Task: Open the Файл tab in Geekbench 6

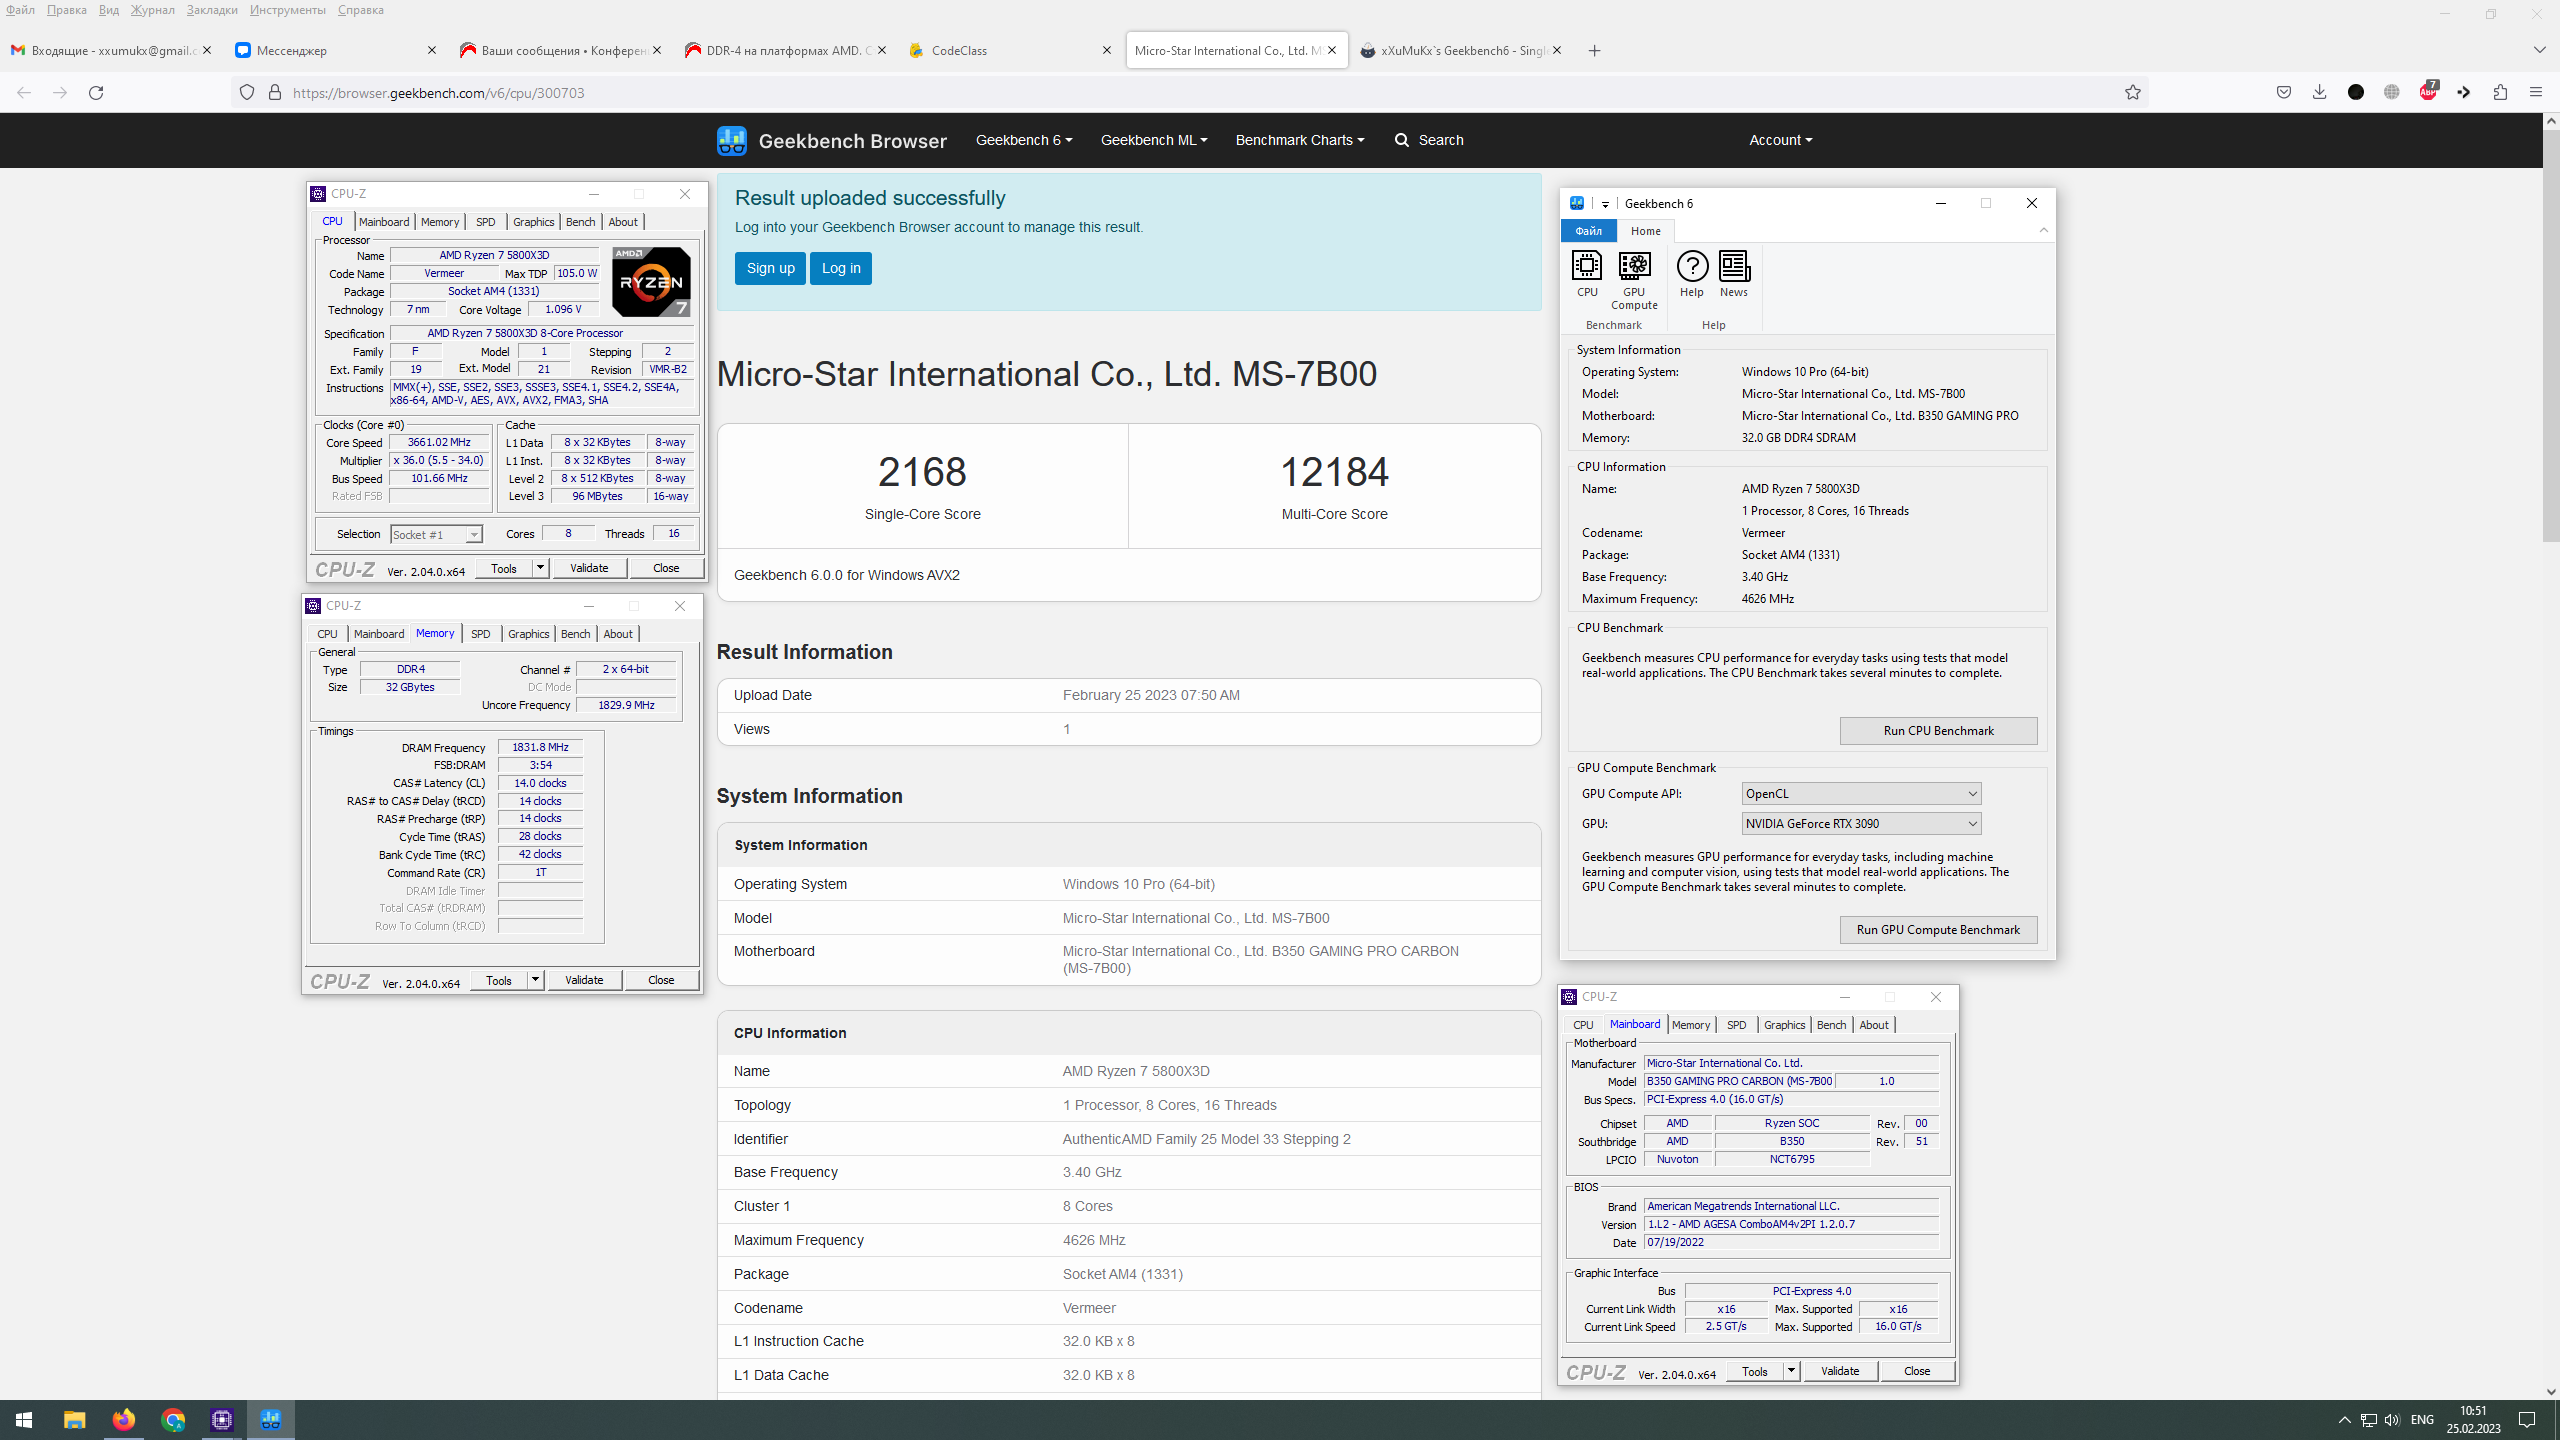Action: (1589, 231)
